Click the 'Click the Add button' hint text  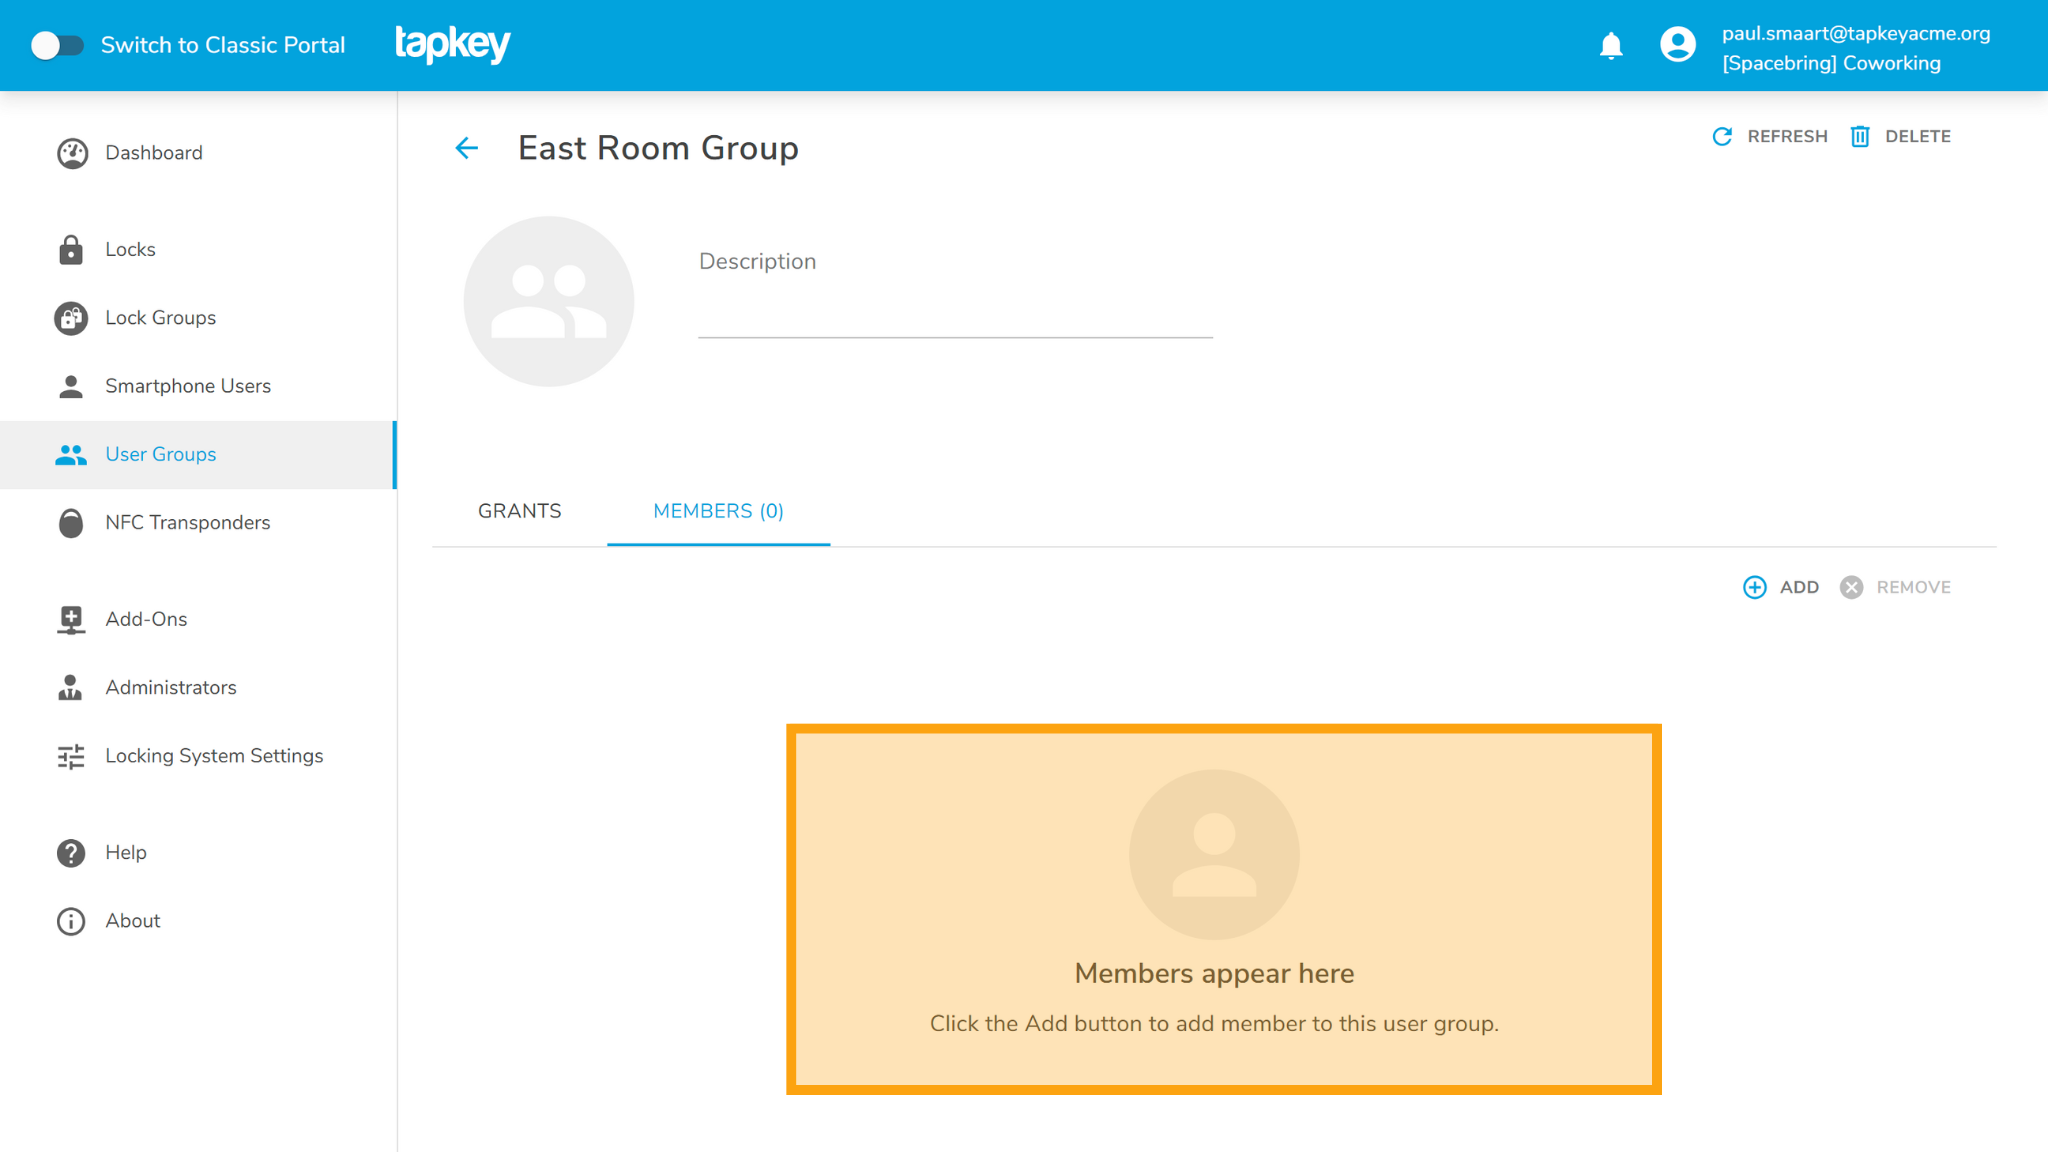1214,1023
